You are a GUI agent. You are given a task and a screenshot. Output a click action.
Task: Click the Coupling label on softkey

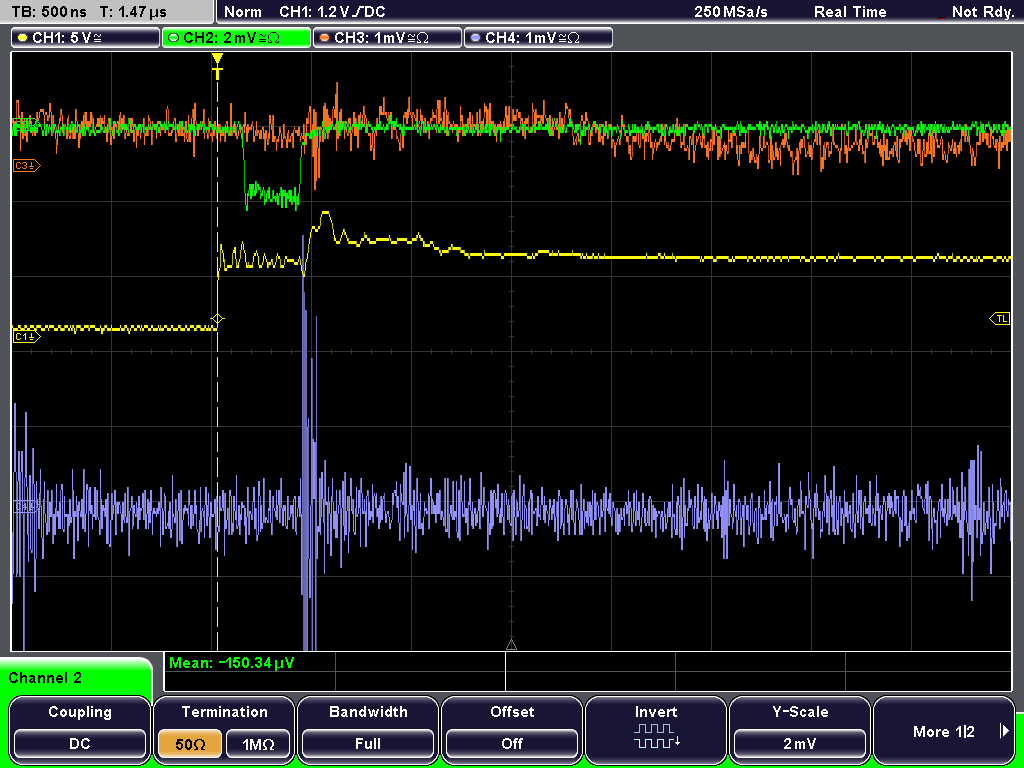[80, 712]
